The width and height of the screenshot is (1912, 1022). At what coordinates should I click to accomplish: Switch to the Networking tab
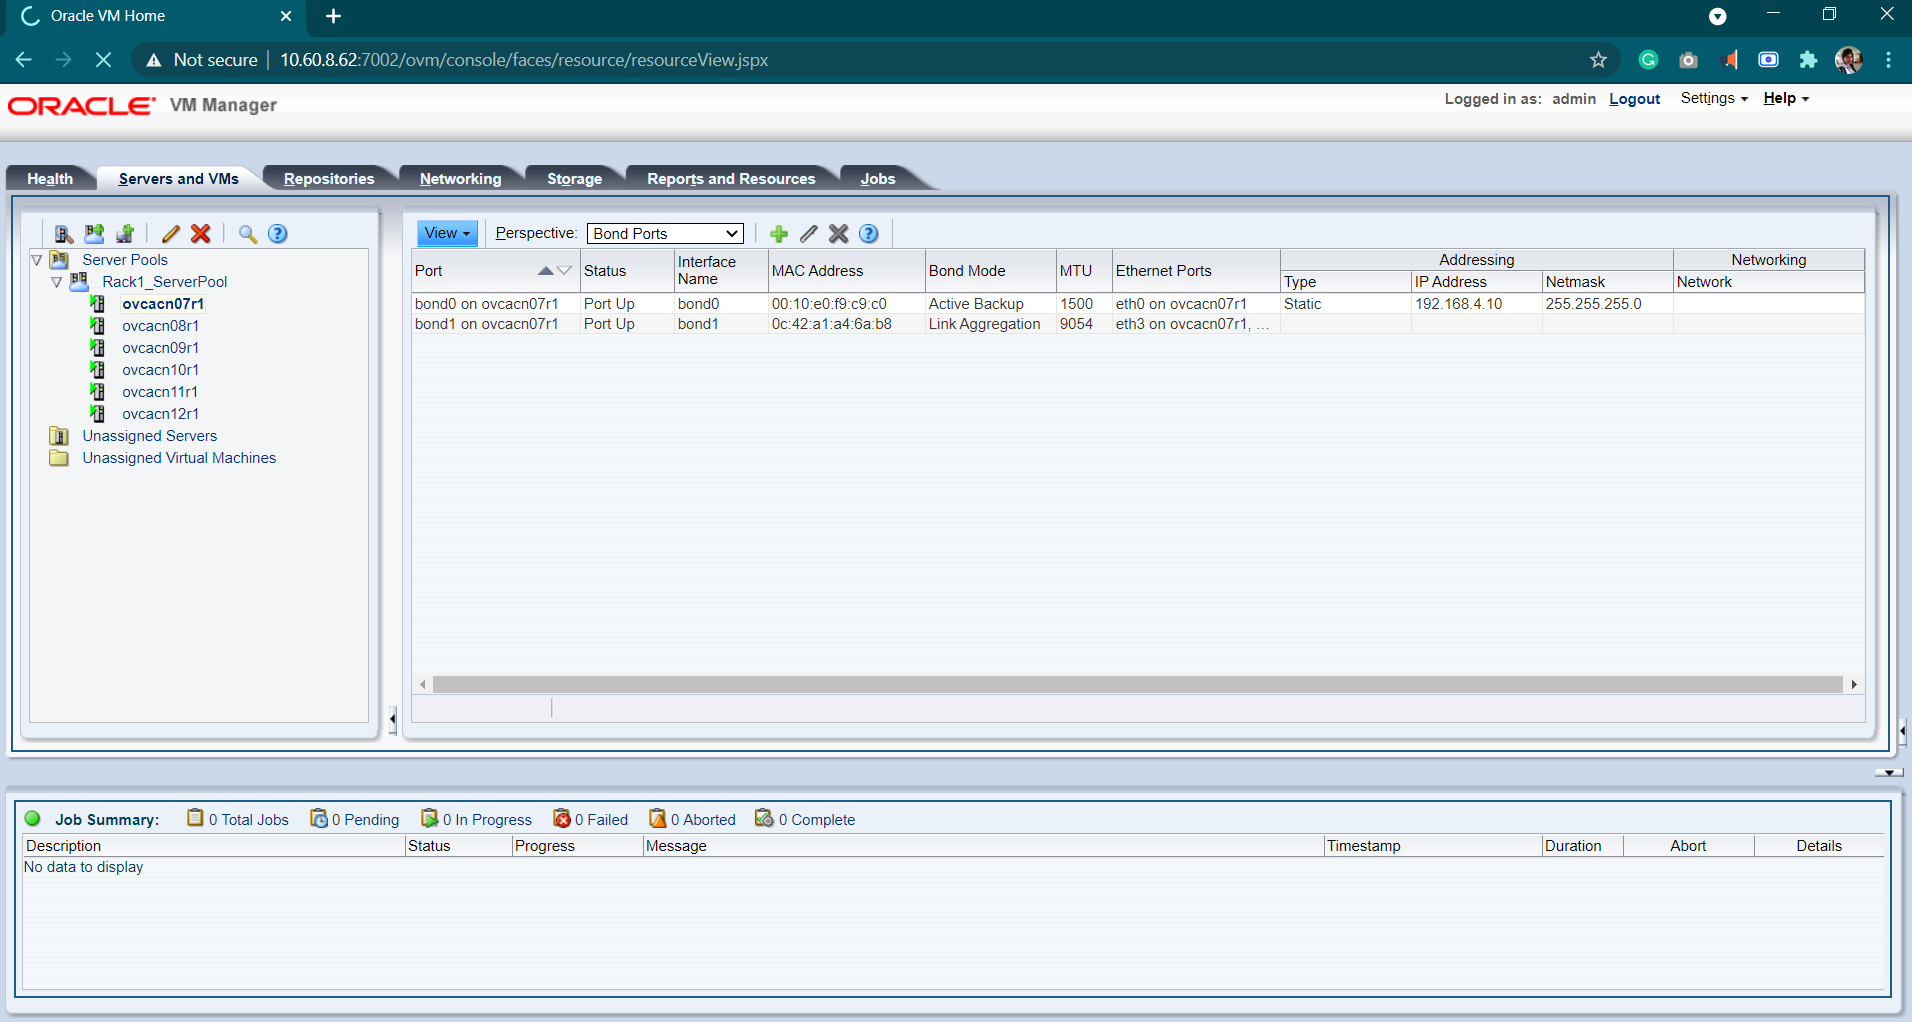pos(460,179)
